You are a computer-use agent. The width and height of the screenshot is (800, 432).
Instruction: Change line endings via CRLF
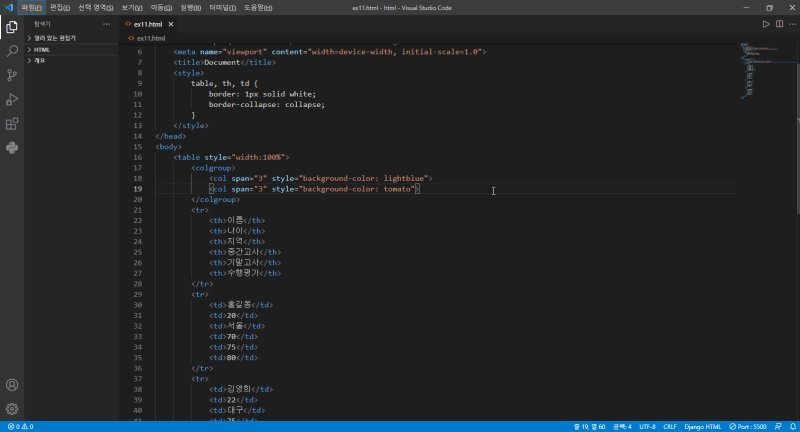[x=669, y=426]
